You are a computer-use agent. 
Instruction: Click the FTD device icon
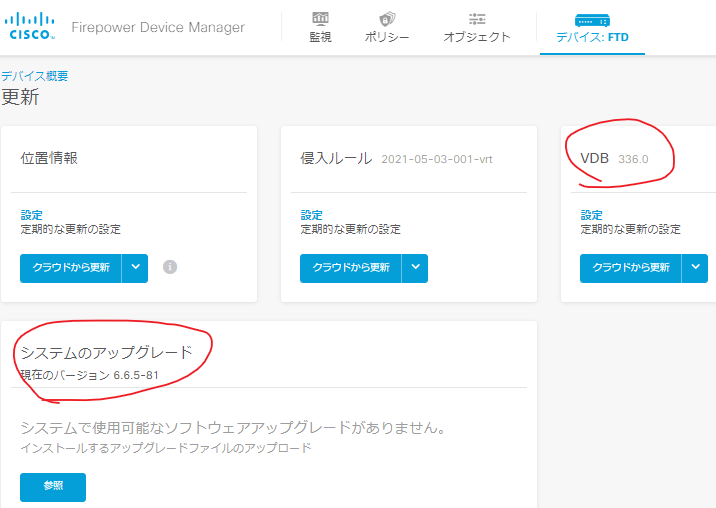592,21
